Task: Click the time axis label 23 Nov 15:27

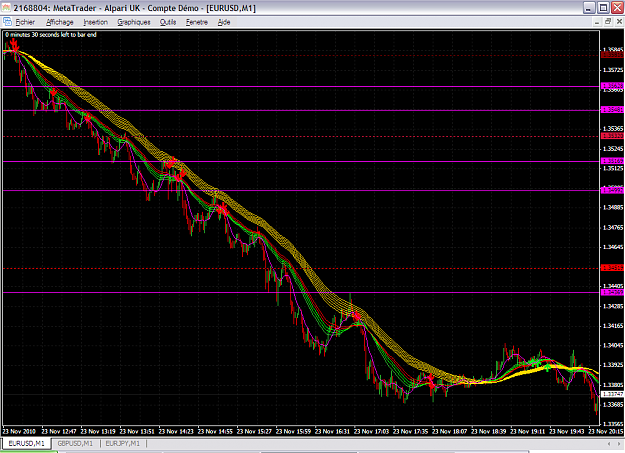Action: pyautogui.click(x=254, y=431)
